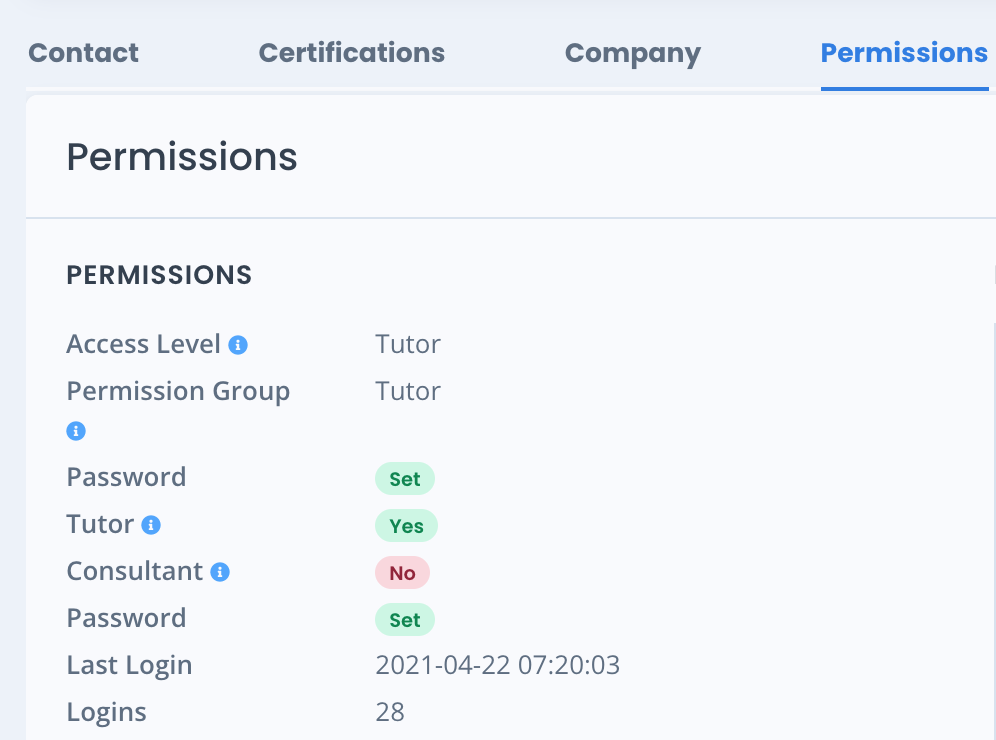Click the Set badge in the first Password row
996x740 pixels.
coord(405,479)
